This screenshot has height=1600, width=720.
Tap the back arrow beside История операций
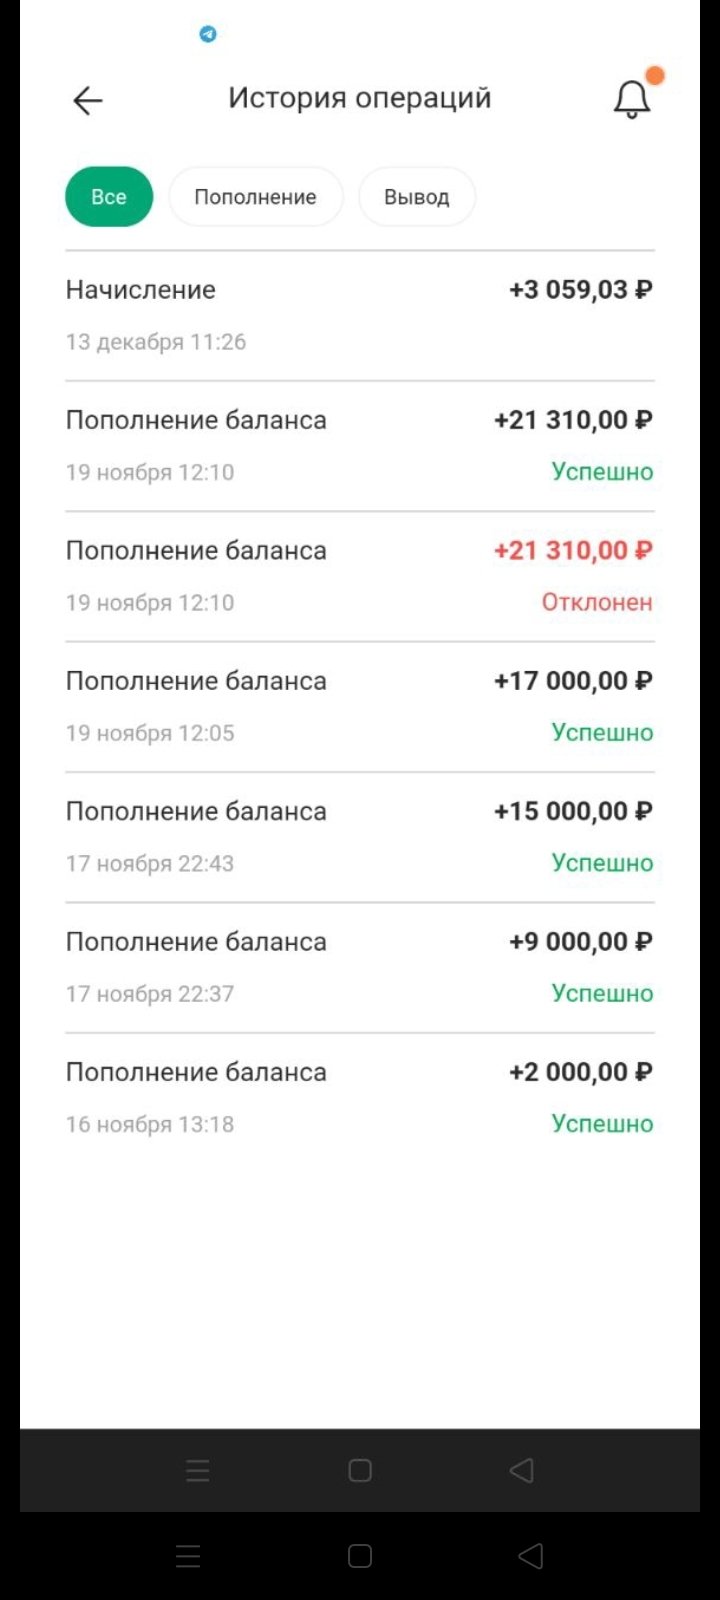click(88, 100)
